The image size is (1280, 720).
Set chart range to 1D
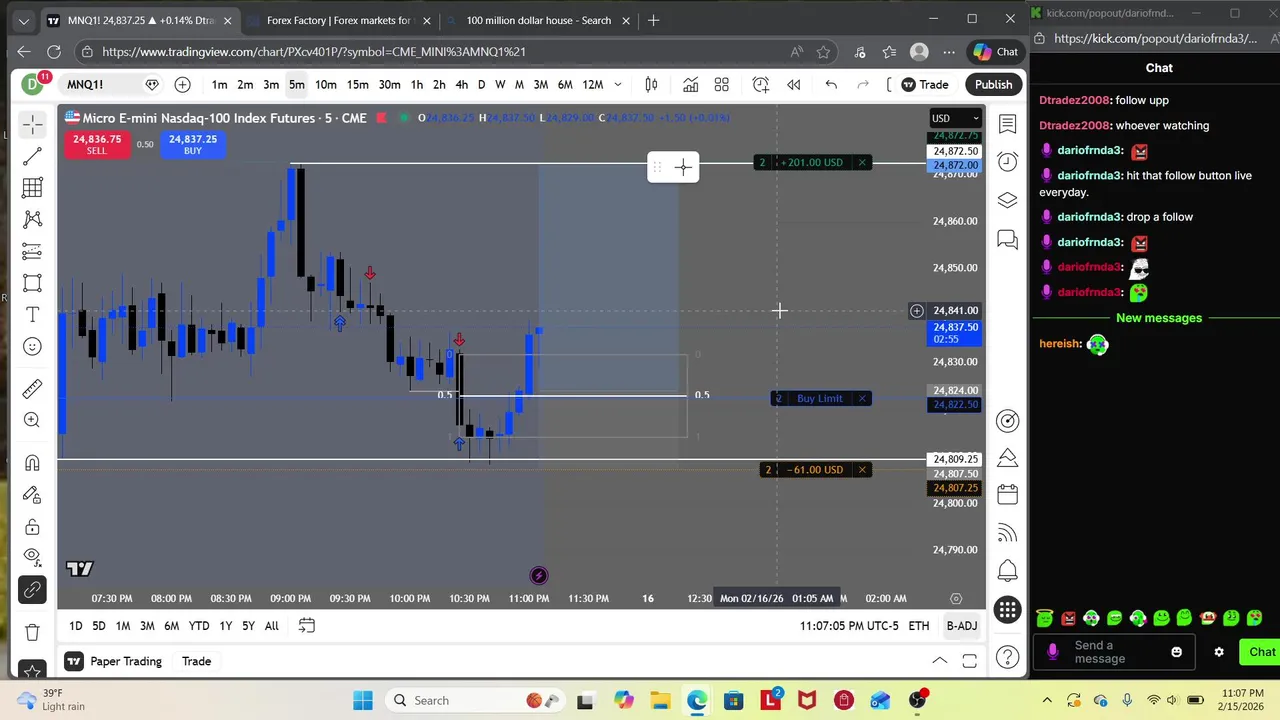[76, 626]
